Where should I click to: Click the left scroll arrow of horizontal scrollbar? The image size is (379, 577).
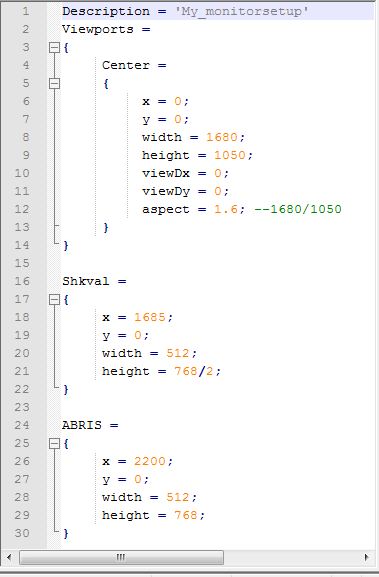[x=9, y=557]
